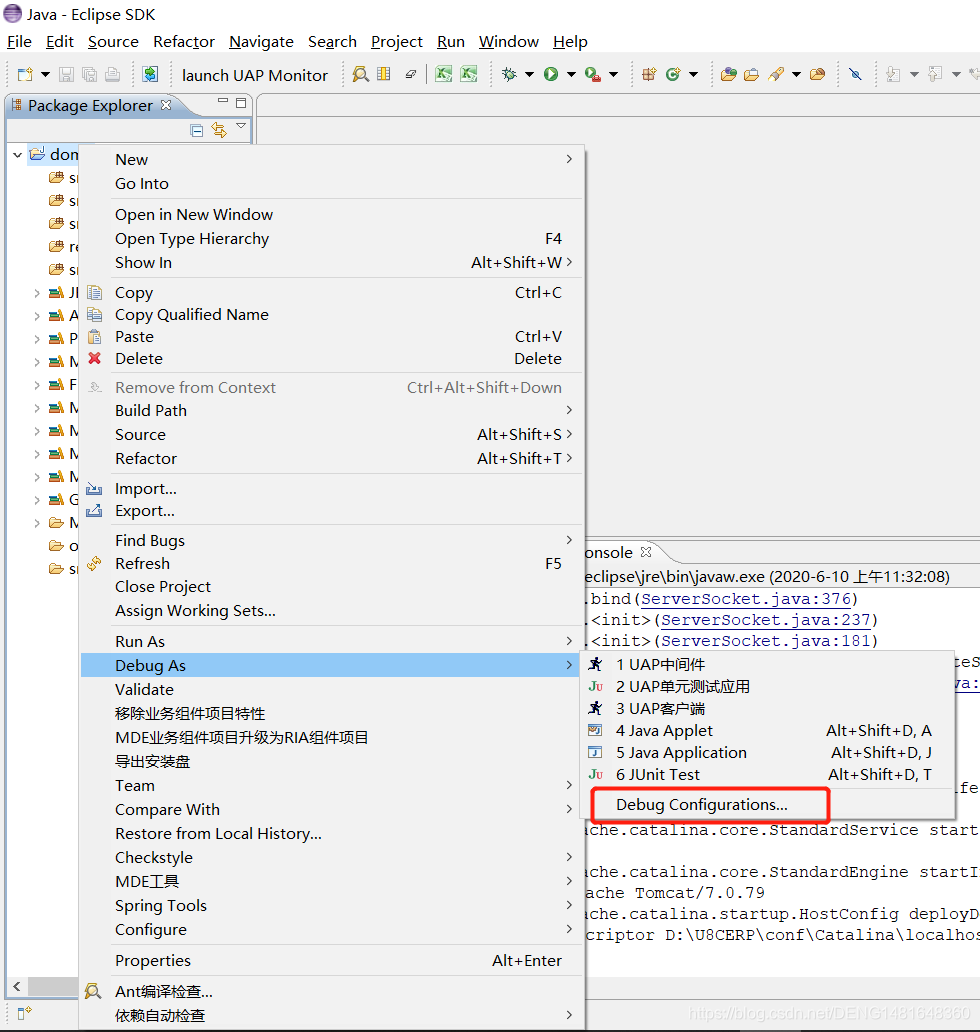
Task: Click the Package Explorer horizontal scrollbar left arrow
Action: click(x=16, y=986)
